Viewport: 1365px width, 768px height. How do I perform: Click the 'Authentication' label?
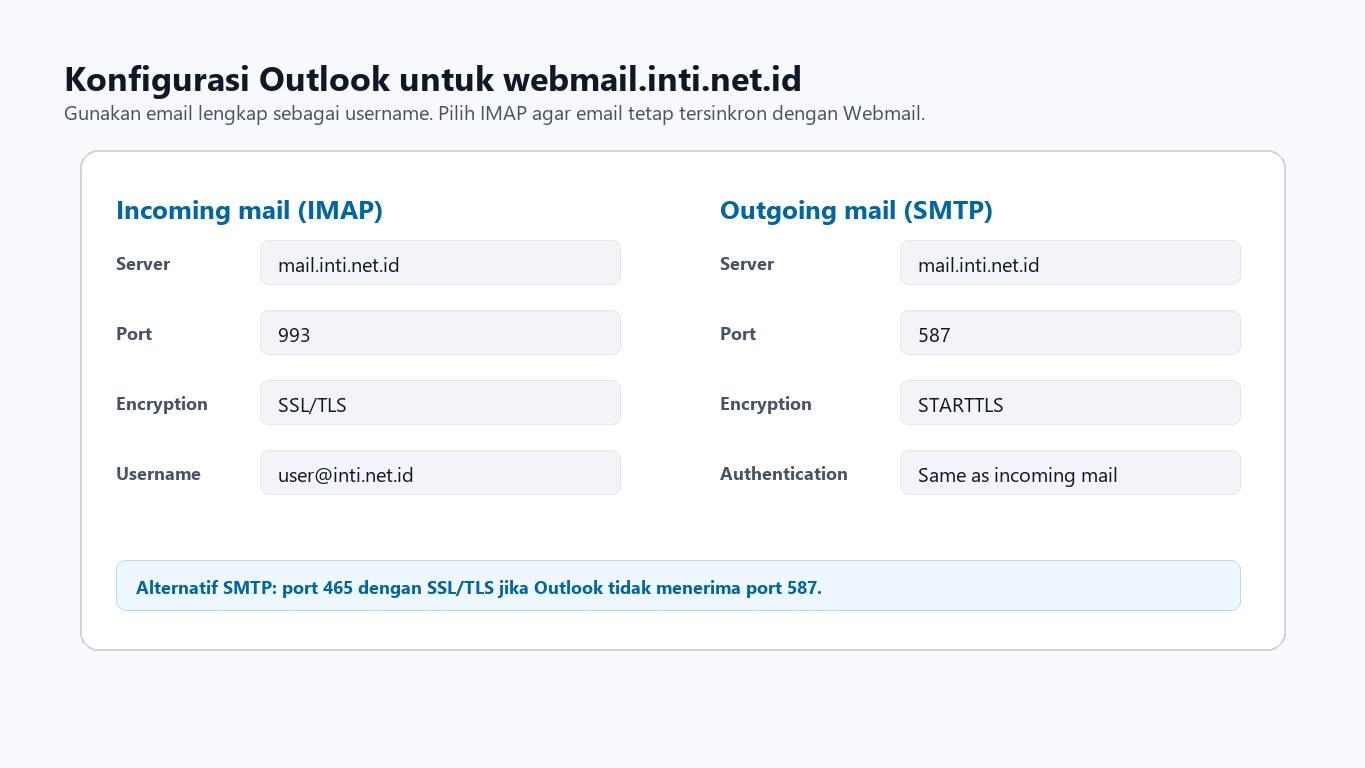(784, 474)
